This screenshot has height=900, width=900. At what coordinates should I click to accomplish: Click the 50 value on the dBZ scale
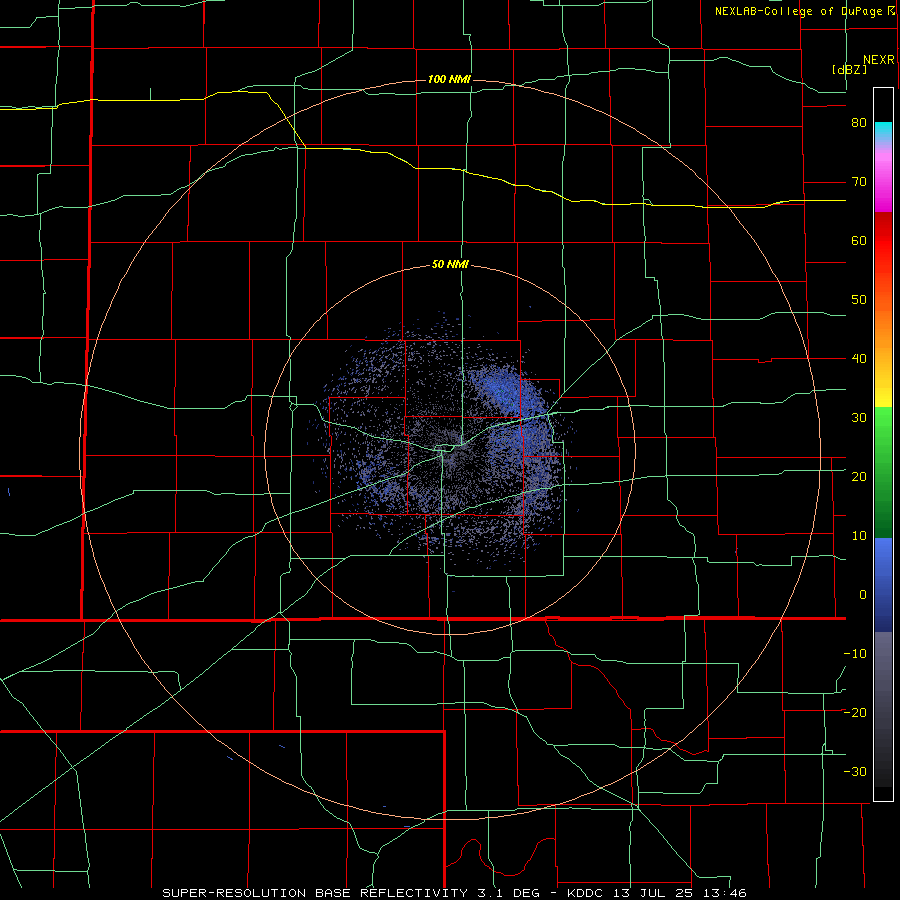click(859, 300)
